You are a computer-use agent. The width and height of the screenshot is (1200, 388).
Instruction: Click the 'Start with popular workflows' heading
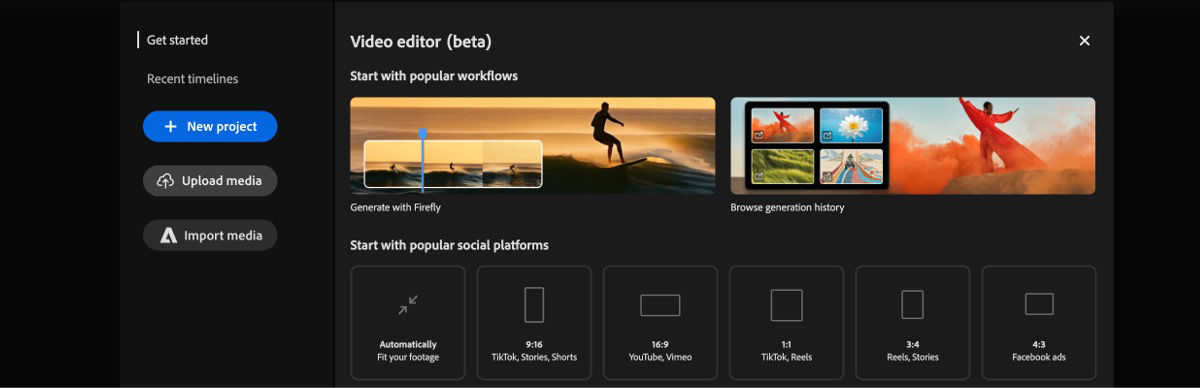[434, 76]
